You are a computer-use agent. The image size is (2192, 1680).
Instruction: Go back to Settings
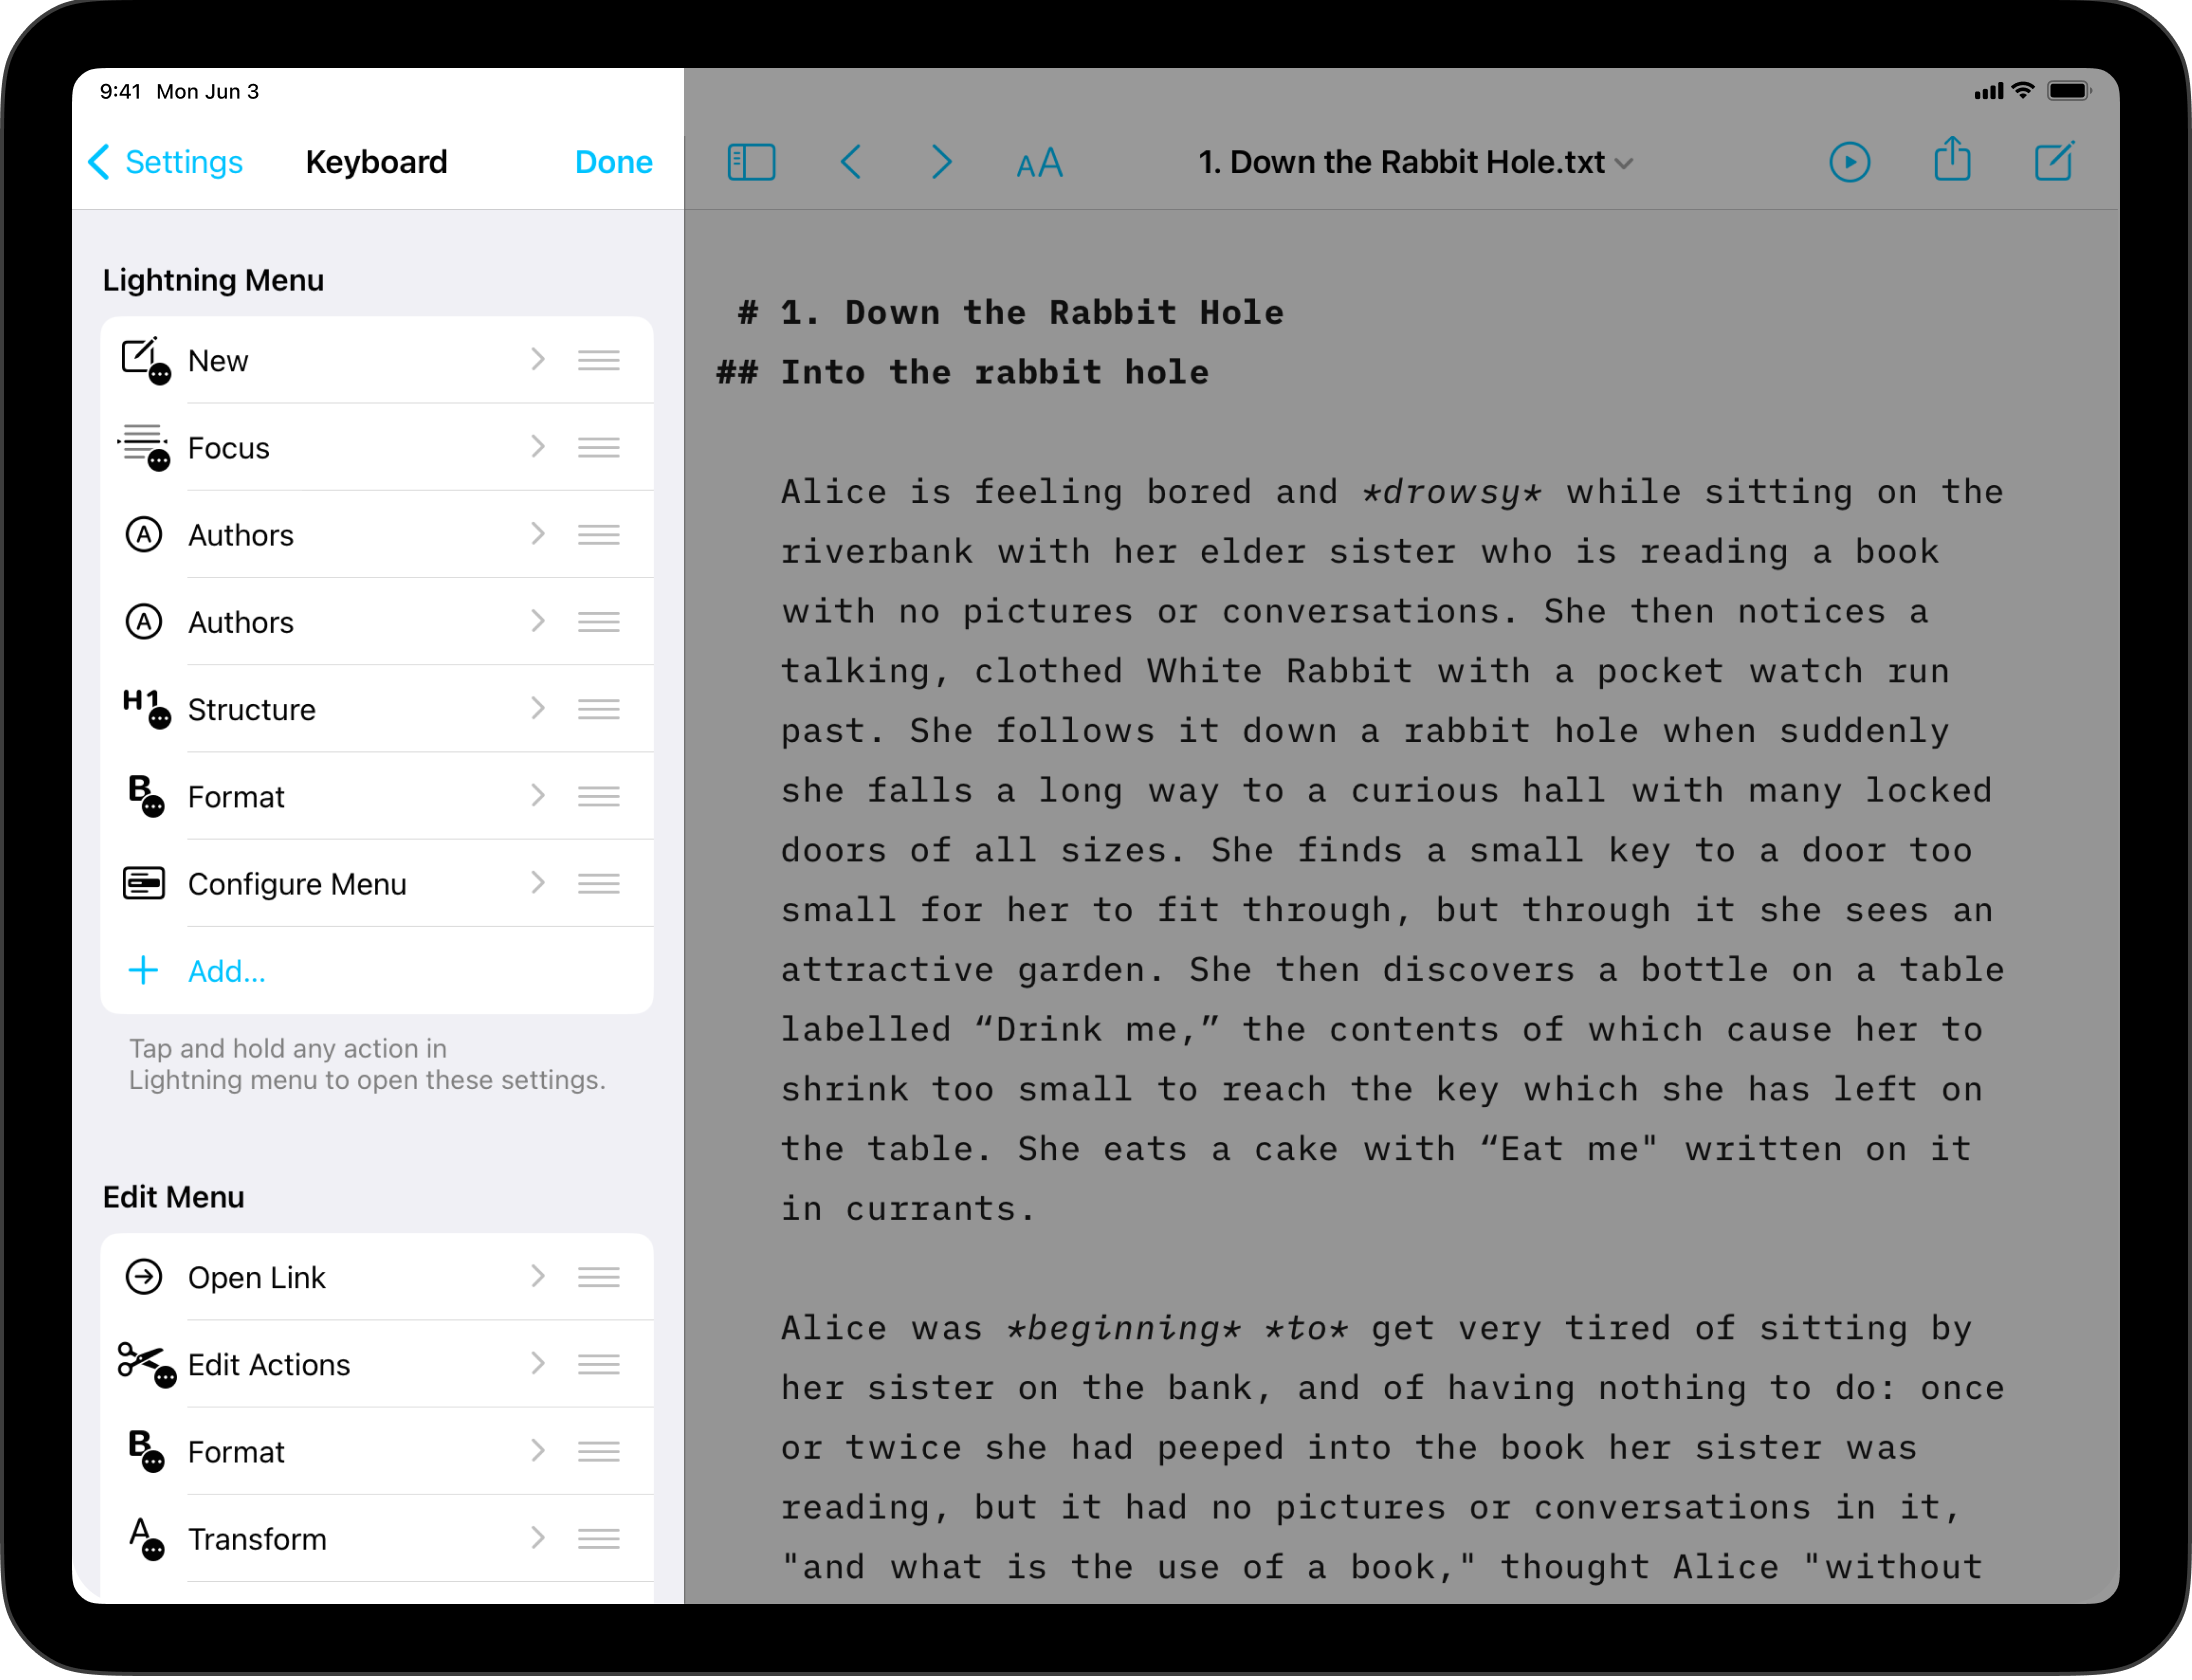coord(167,162)
